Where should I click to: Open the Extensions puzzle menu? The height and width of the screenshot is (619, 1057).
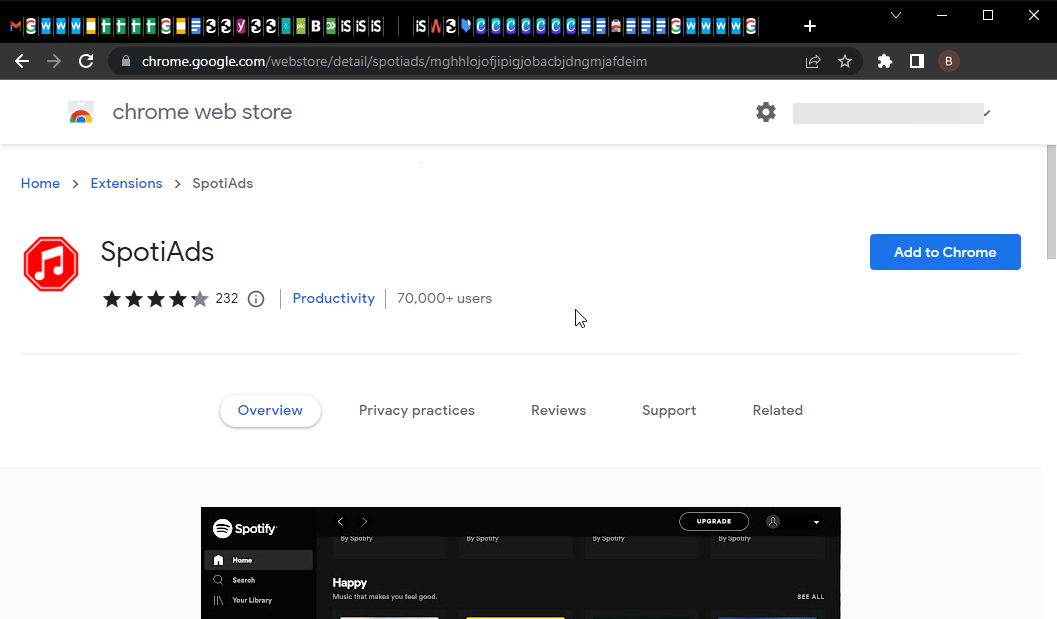pyautogui.click(x=884, y=61)
